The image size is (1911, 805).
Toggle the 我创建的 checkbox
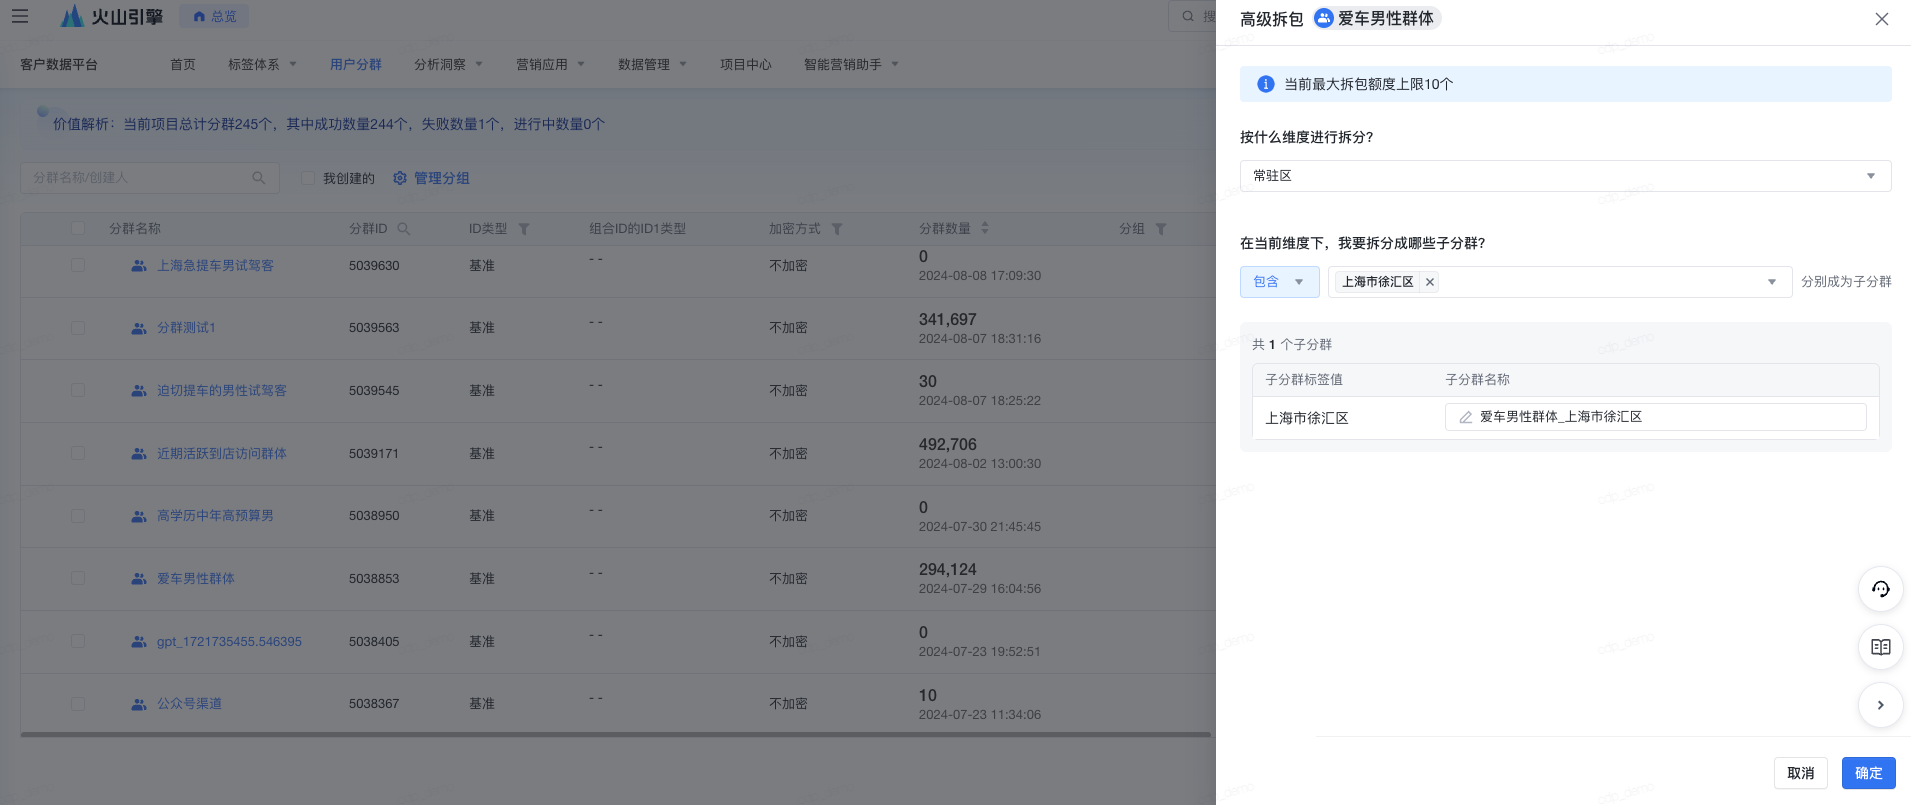click(308, 178)
